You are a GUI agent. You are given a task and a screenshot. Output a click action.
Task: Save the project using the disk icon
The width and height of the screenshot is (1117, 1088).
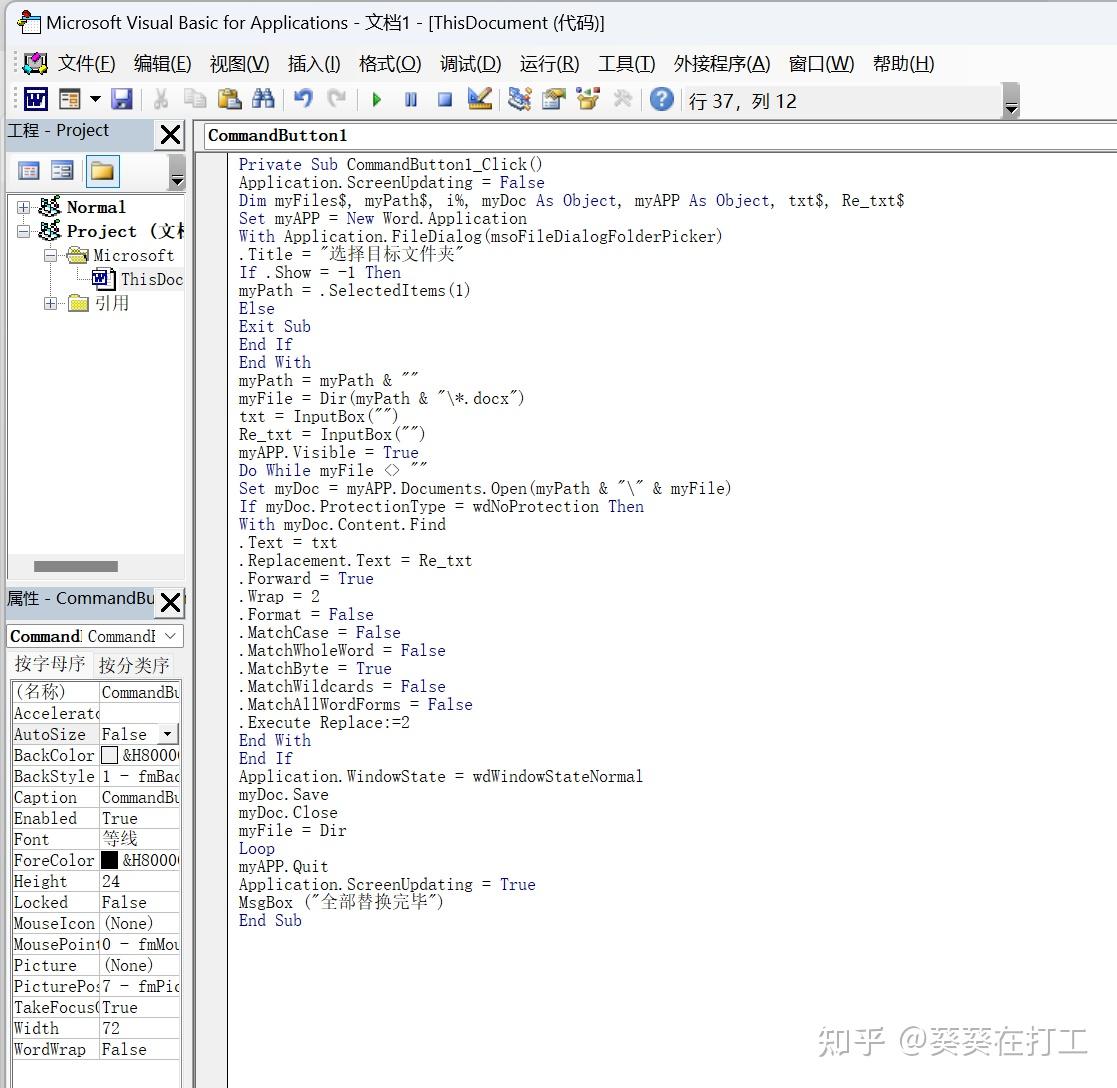click(121, 99)
